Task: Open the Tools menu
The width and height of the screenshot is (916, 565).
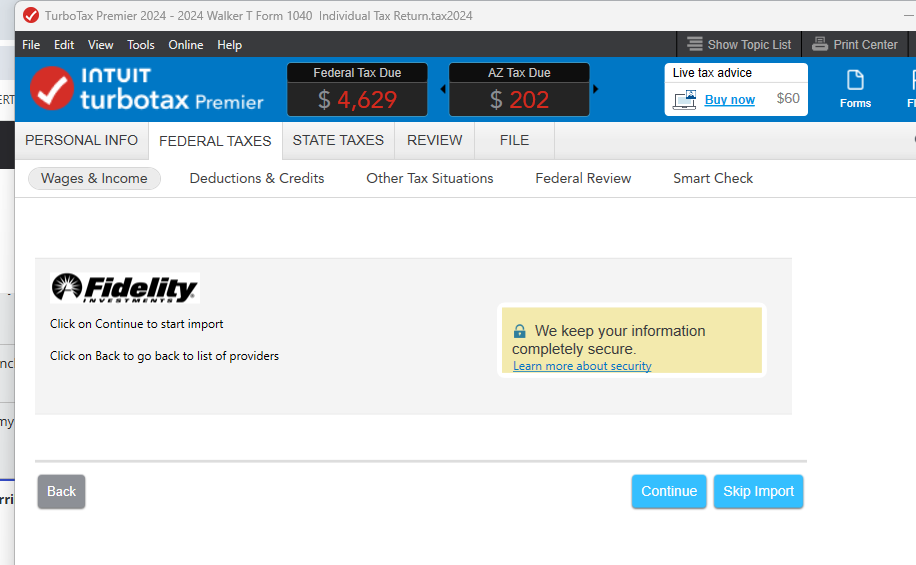Action: (141, 45)
